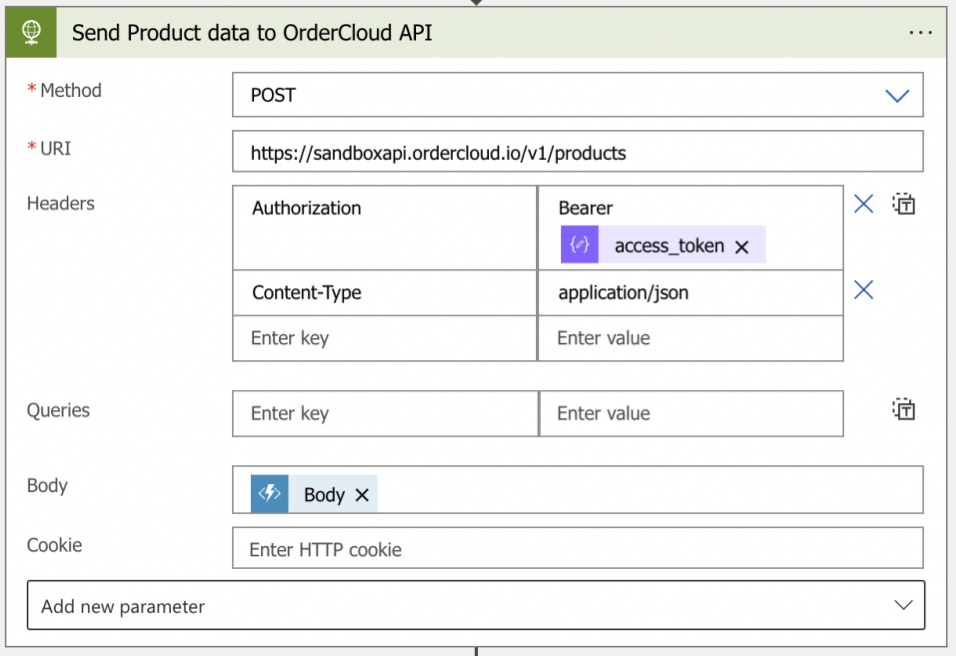Edit the Authorization header key
The image size is (956, 656).
(385, 227)
